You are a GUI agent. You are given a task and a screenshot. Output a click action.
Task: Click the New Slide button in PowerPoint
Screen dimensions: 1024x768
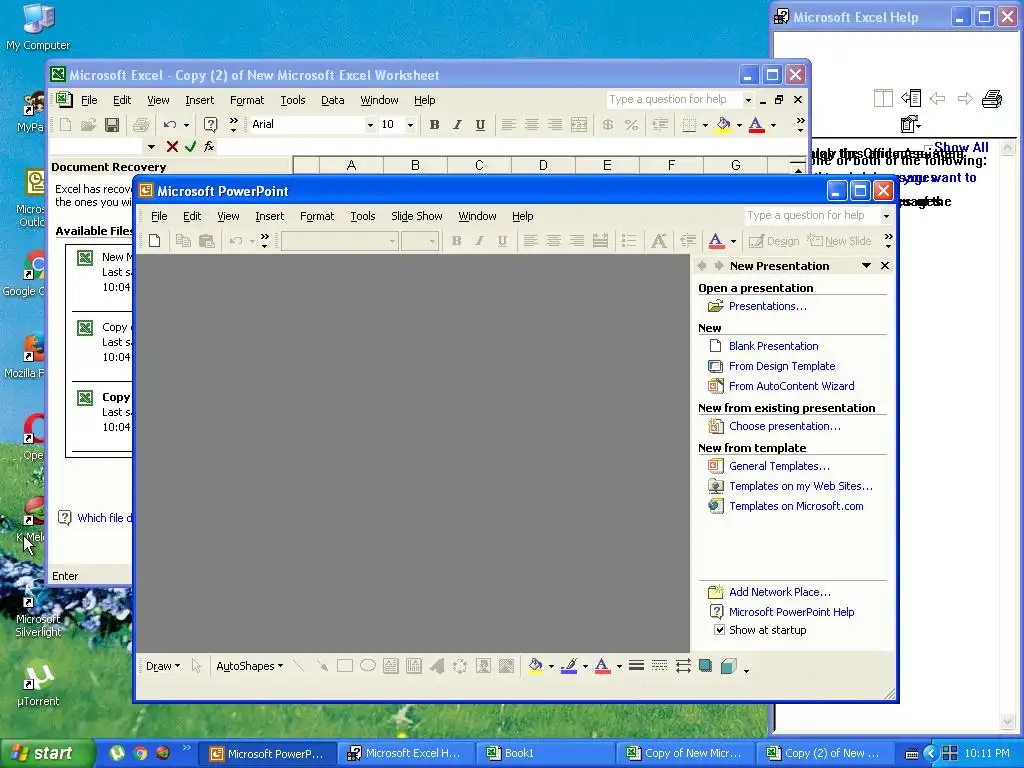coord(839,241)
